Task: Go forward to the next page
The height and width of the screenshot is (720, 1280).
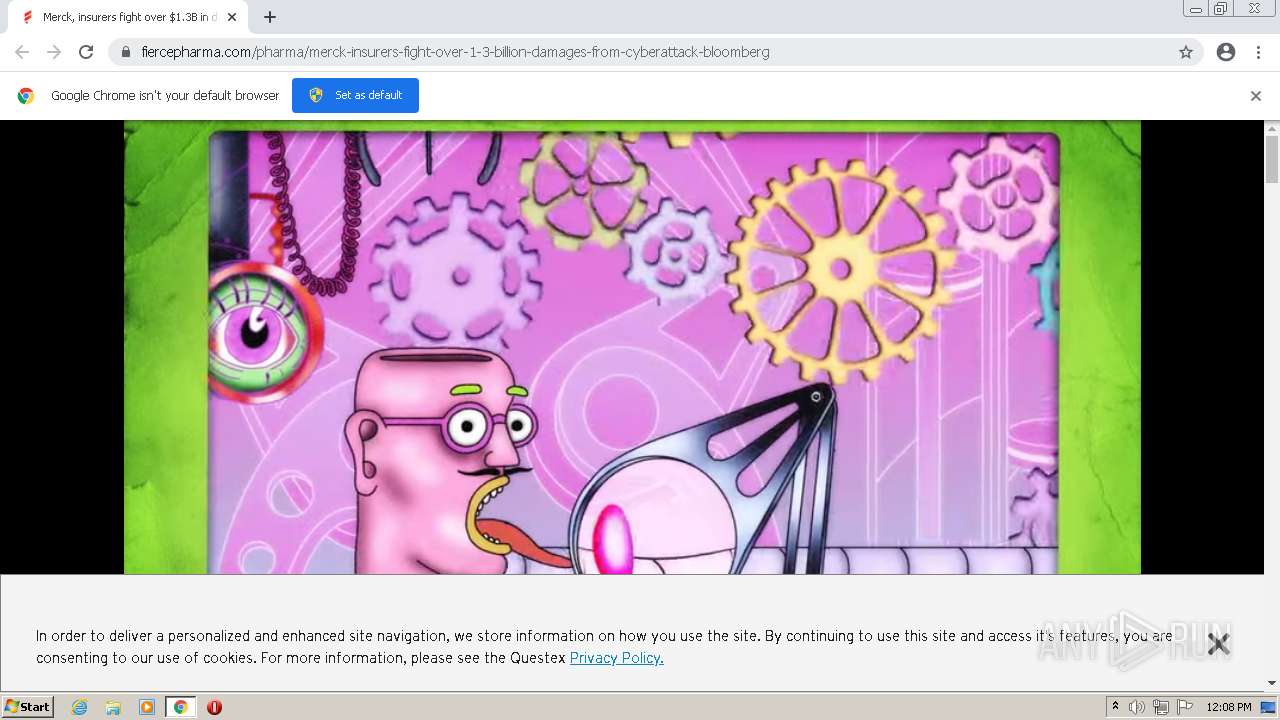Action: [54, 52]
